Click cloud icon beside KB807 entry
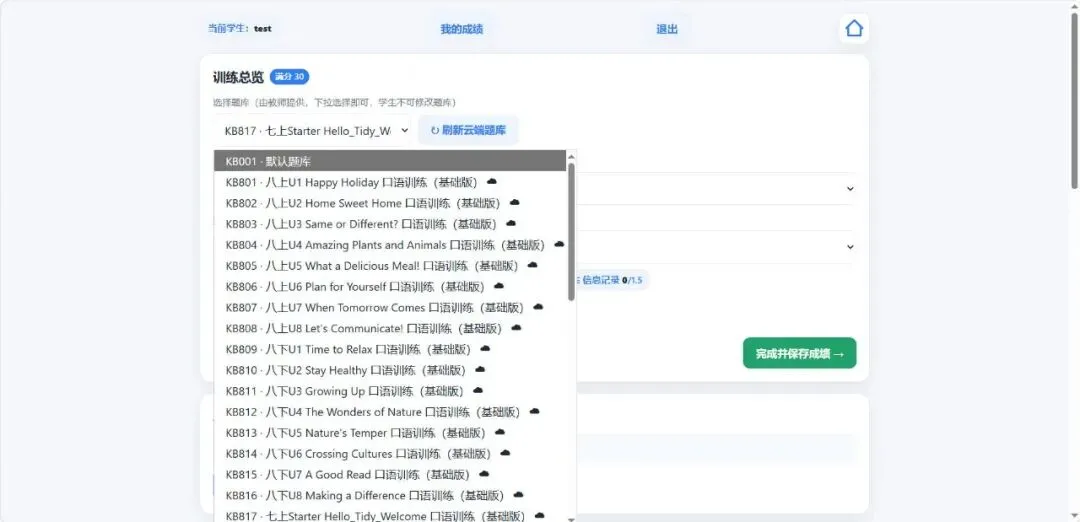Viewport: 1080px width, 522px height. point(539,307)
